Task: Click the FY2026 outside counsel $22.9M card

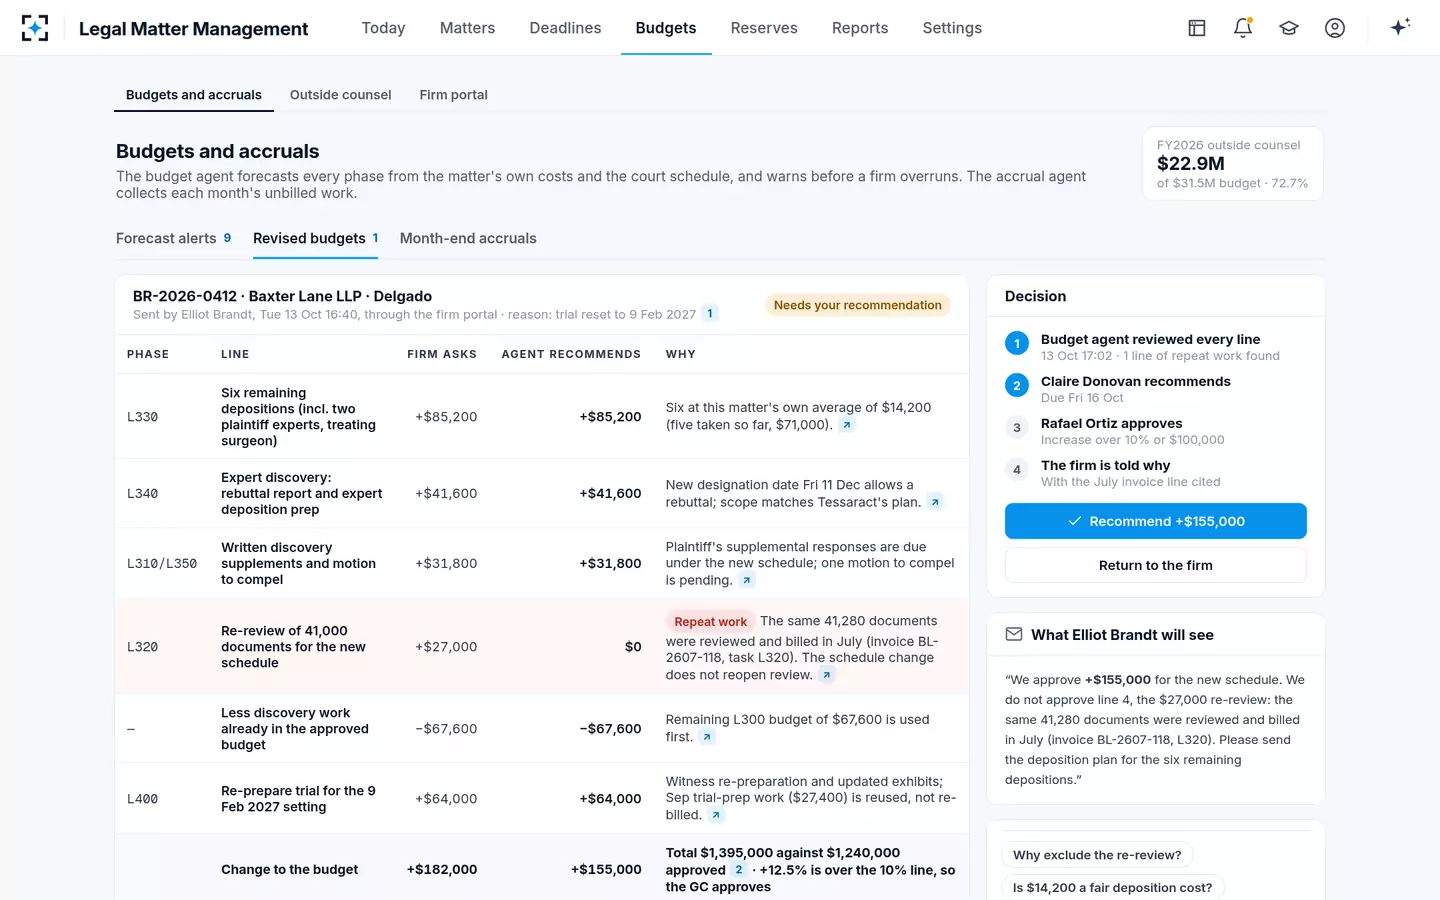Action: point(1233,163)
